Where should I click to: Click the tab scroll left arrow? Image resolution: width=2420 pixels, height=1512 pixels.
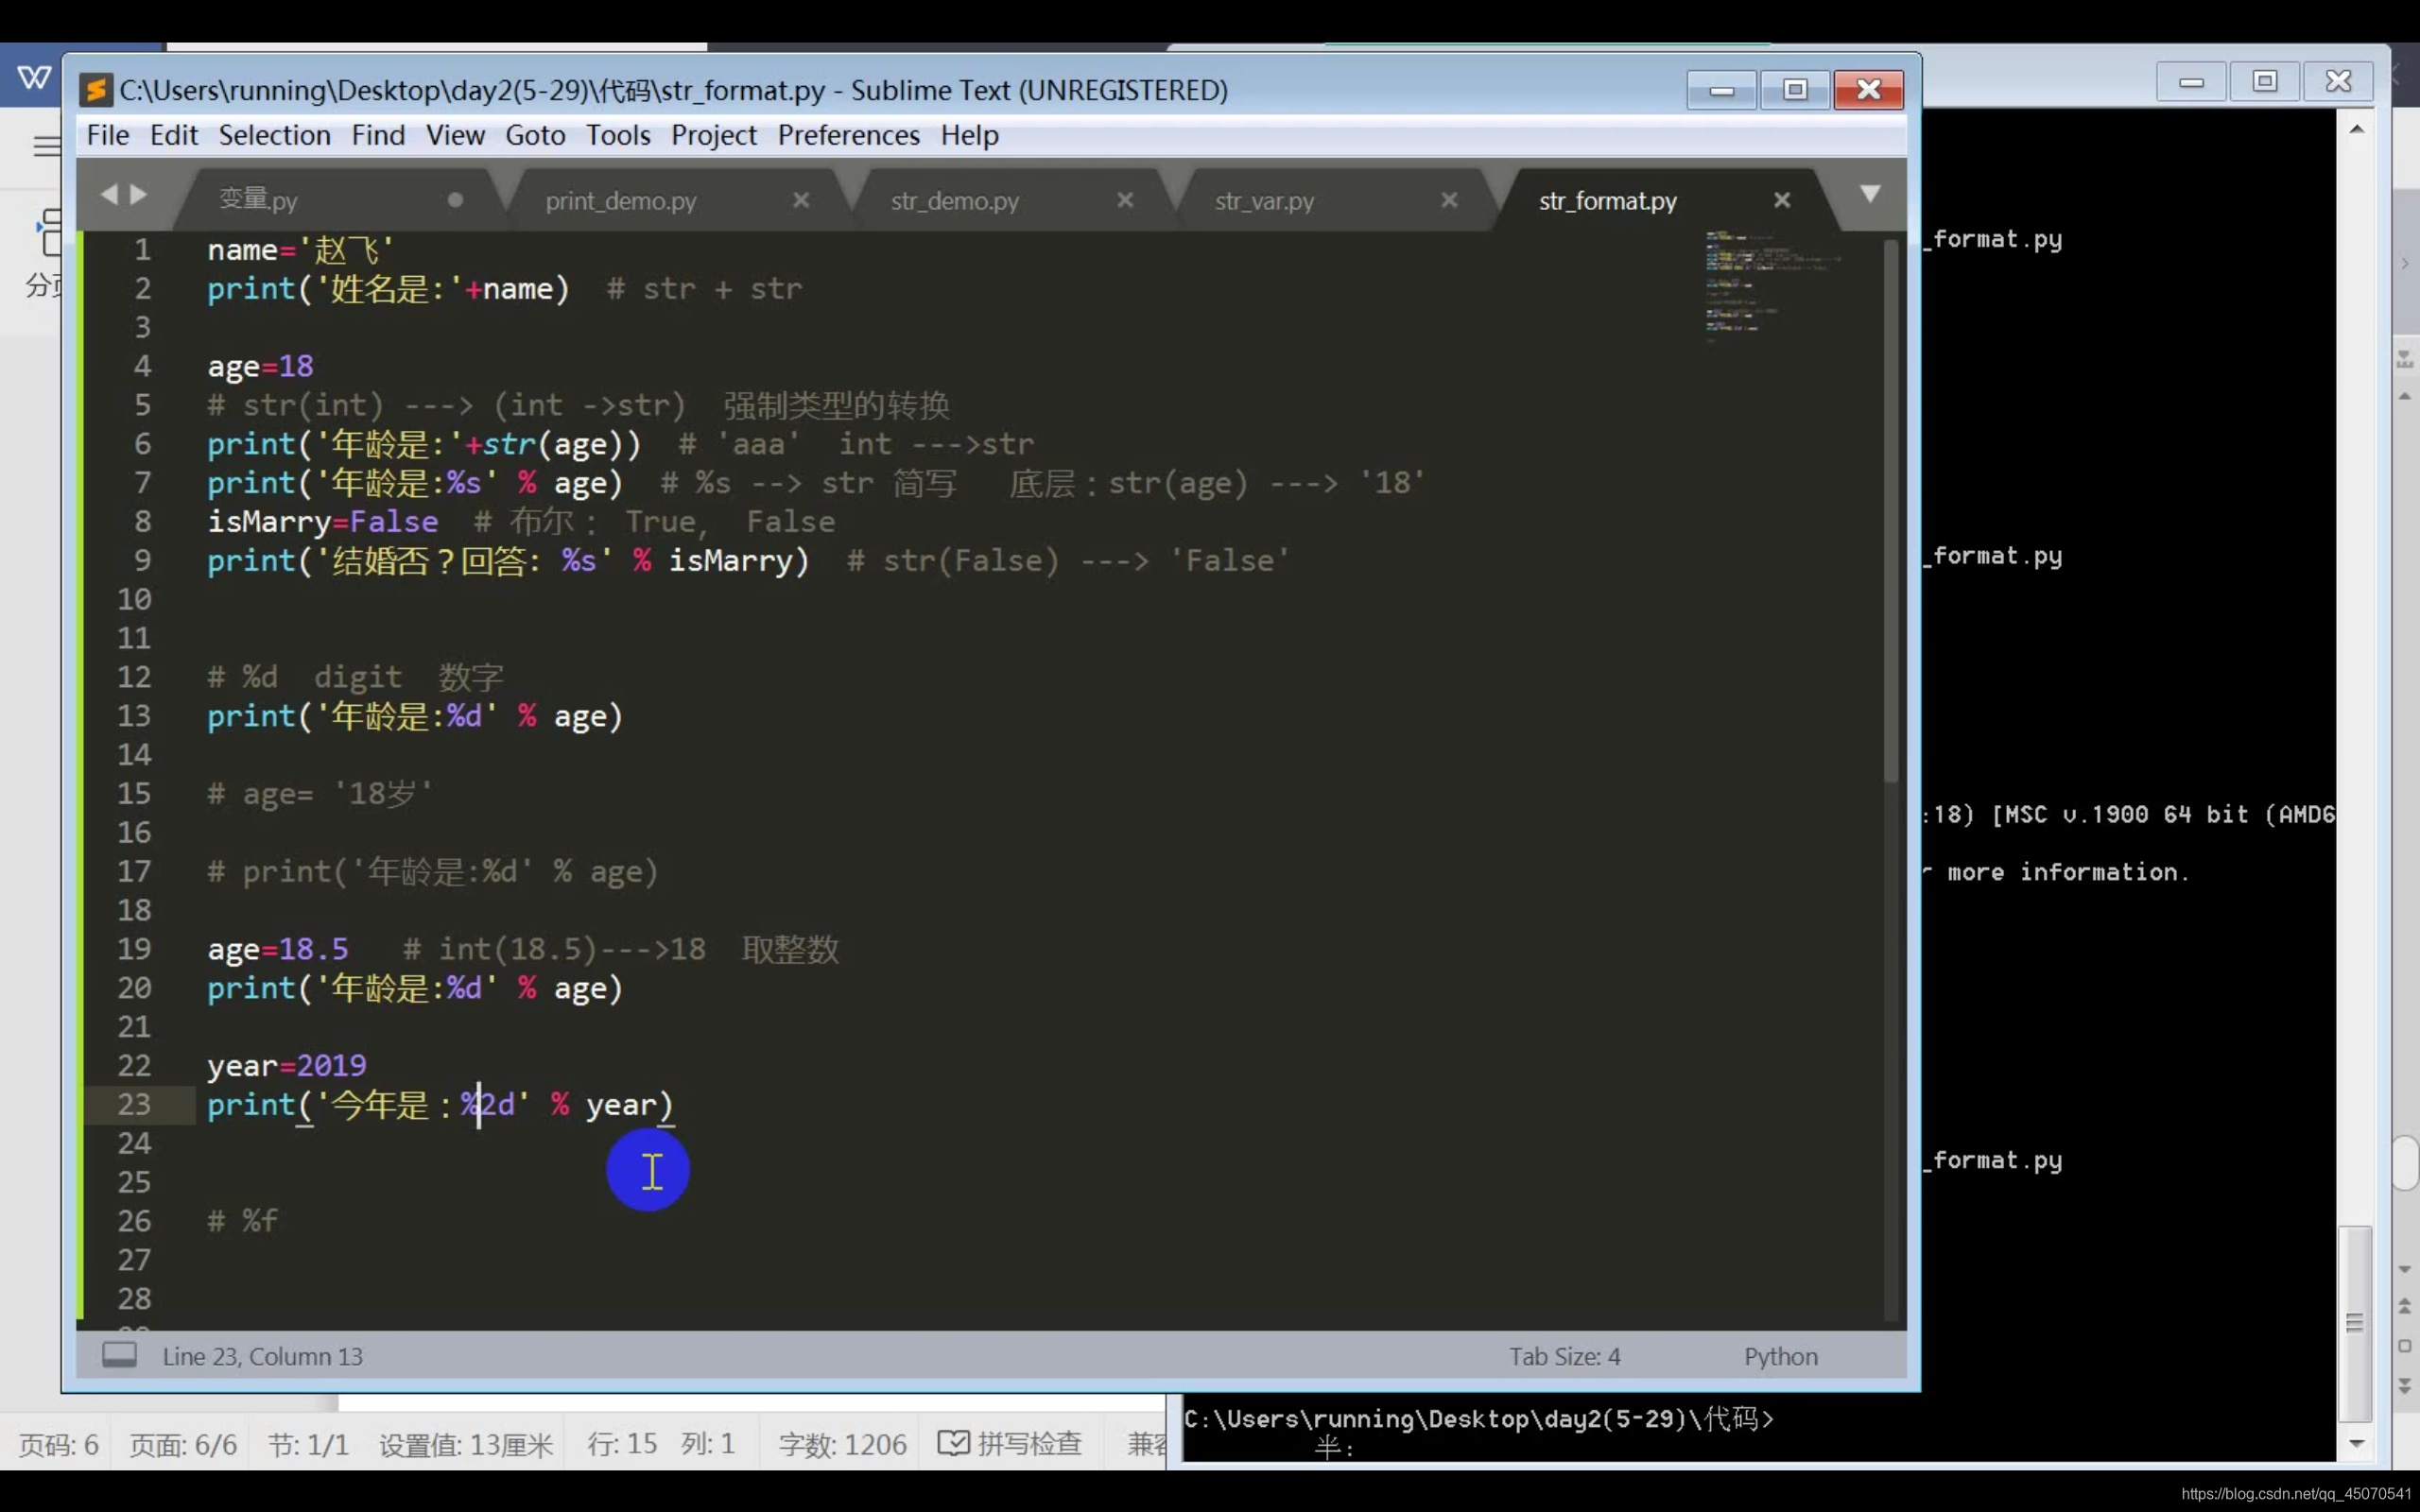tap(109, 194)
